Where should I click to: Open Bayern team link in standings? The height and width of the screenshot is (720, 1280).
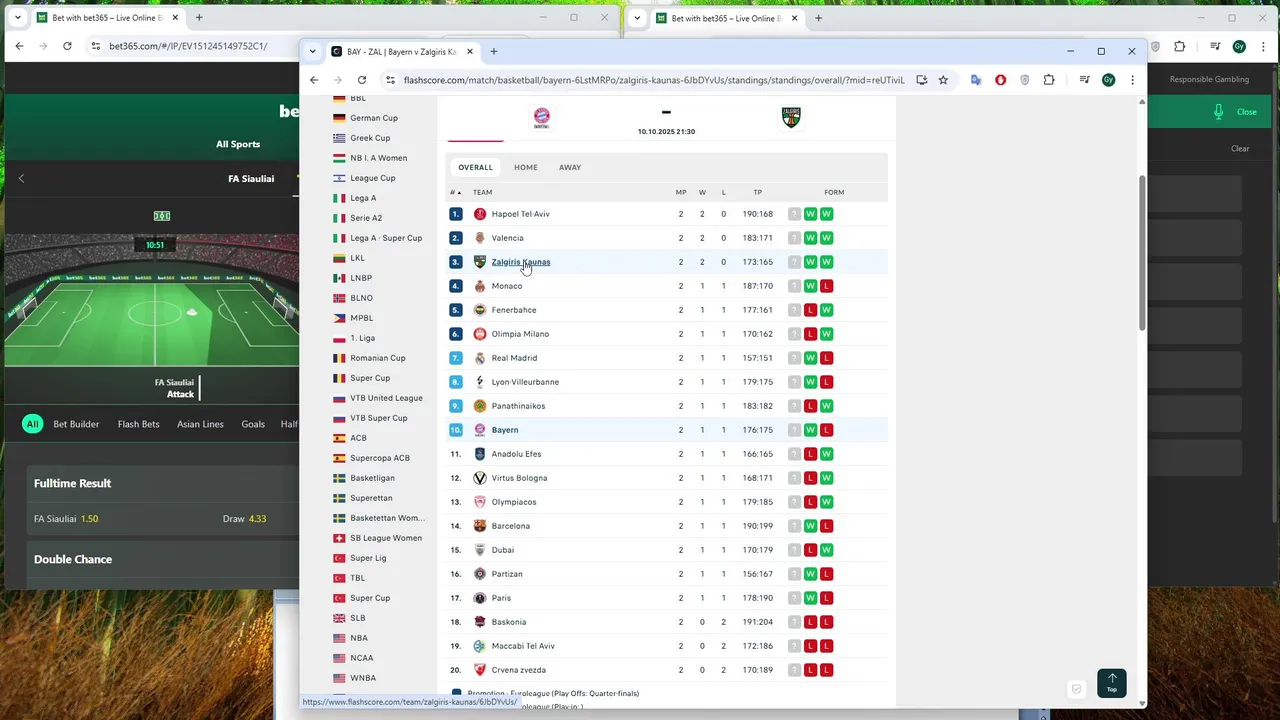[x=505, y=430]
